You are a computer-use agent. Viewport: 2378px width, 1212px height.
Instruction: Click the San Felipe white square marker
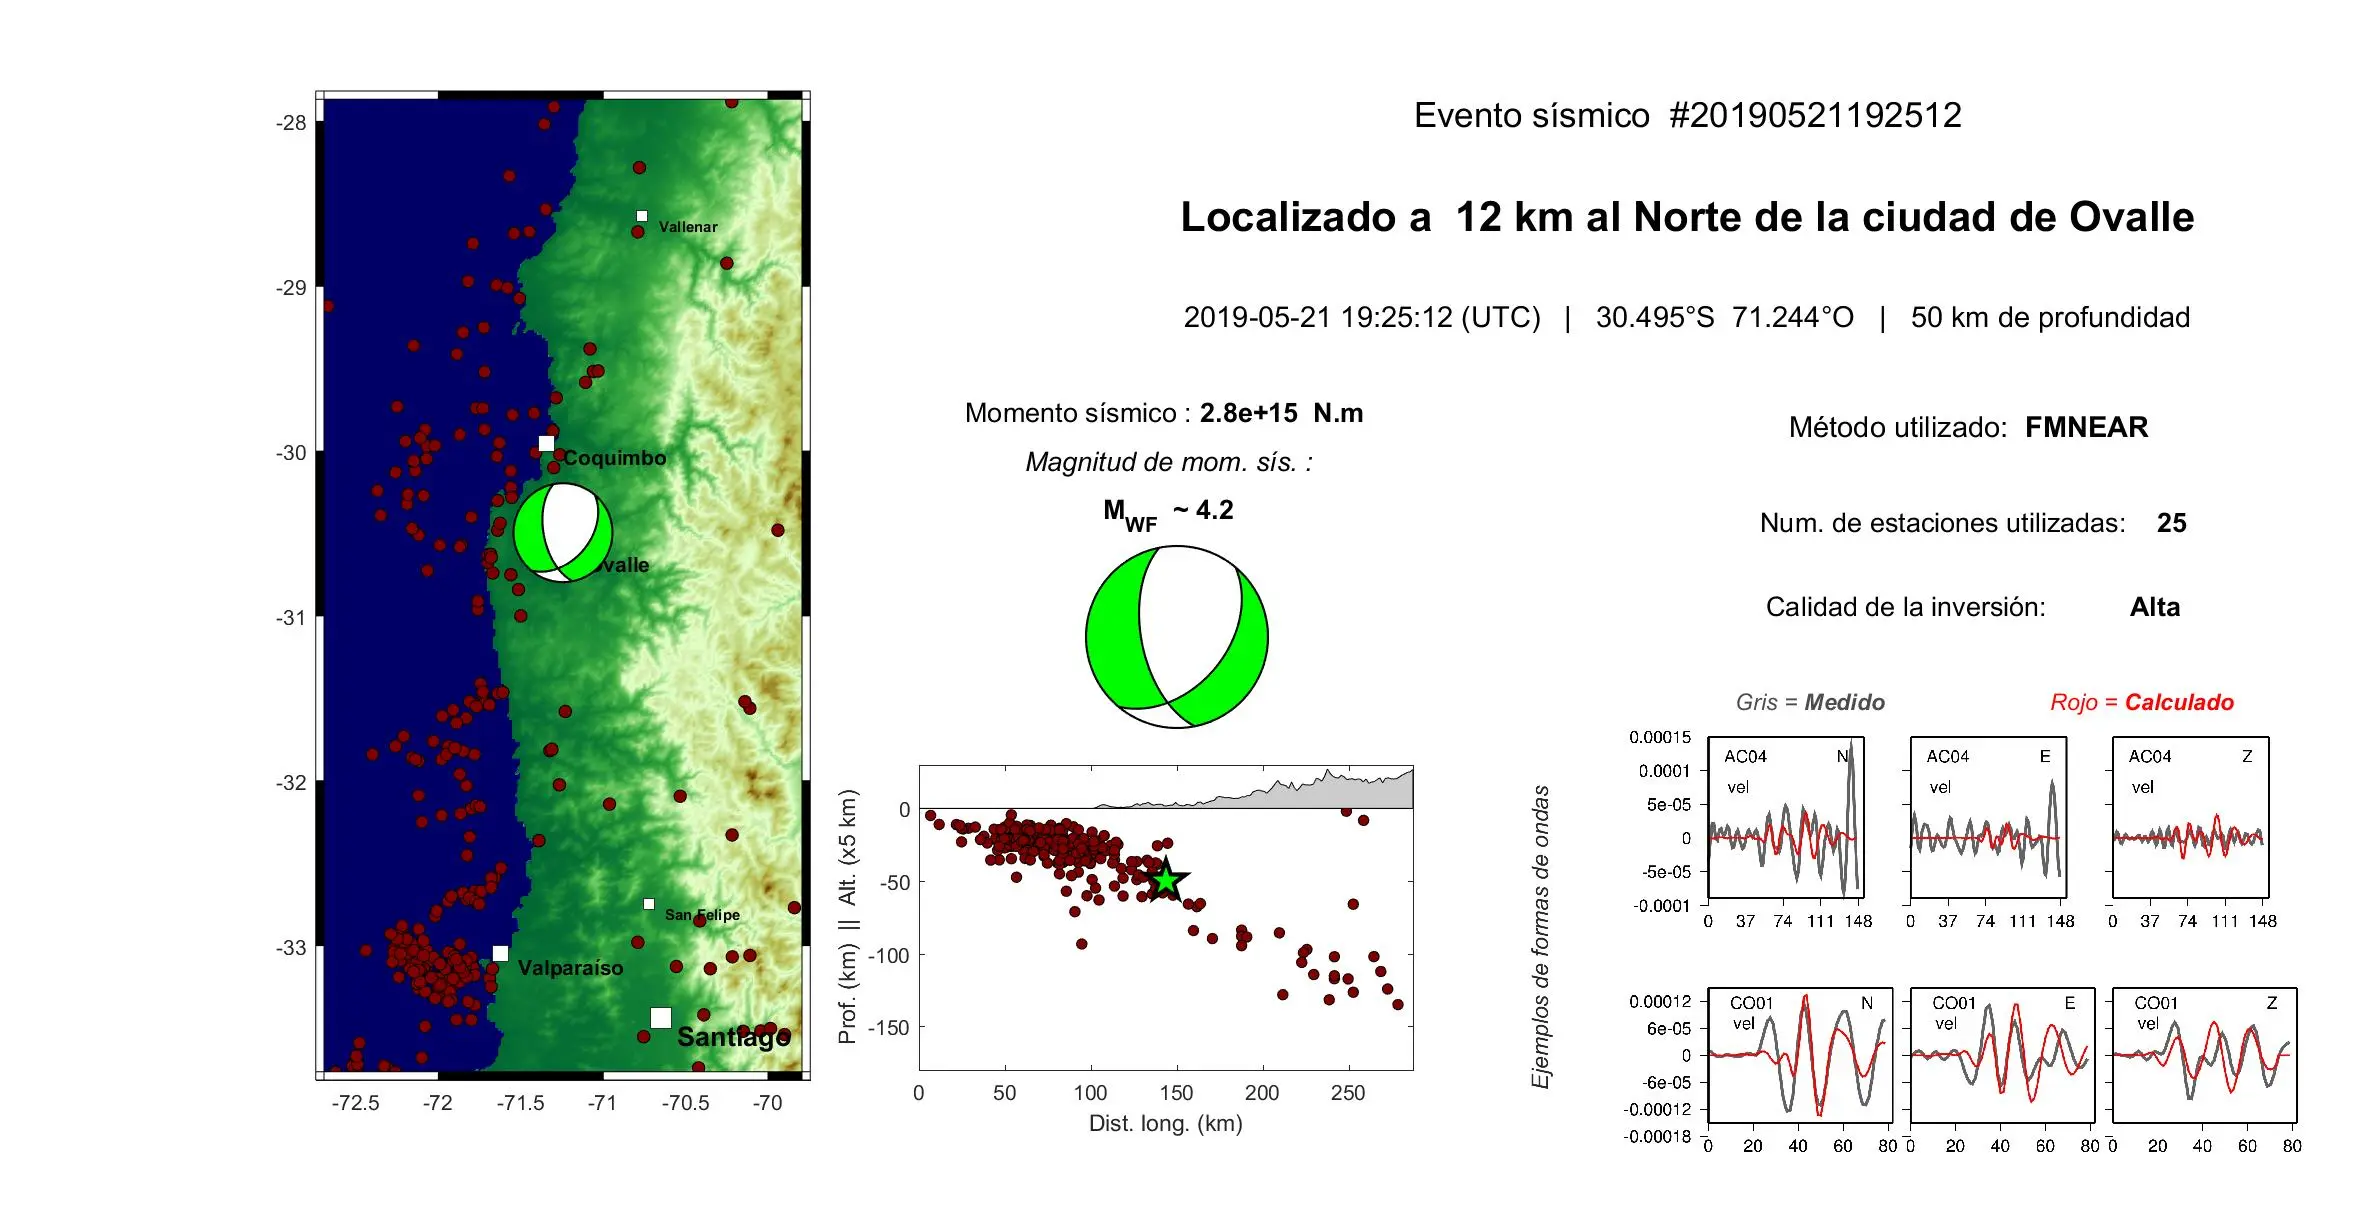pos(649,904)
